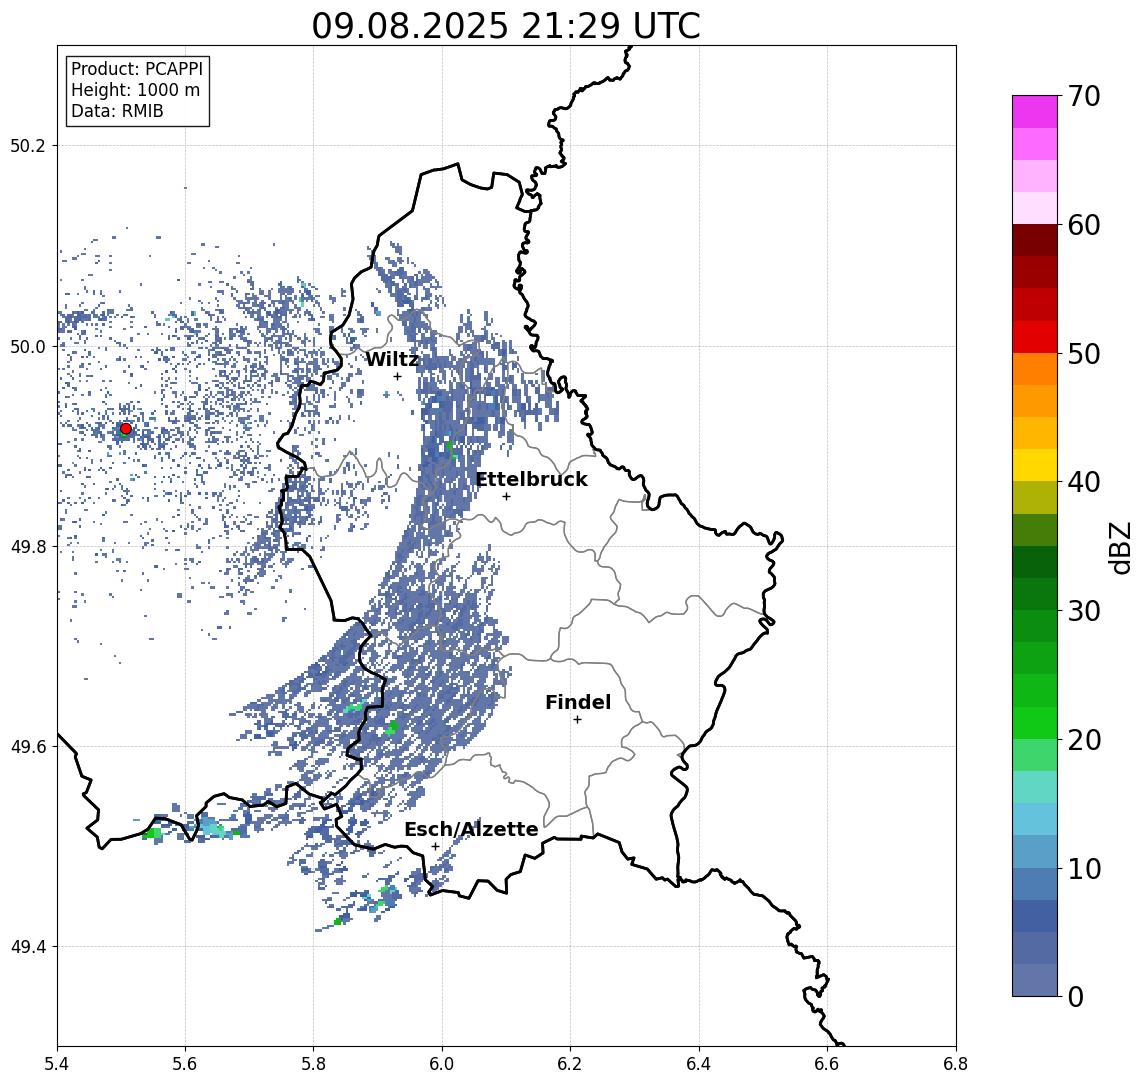Image resolution: width=1145 pixels, height=1084 pixels.
Task: Click the red radar location marker
Action: [126, 429]
